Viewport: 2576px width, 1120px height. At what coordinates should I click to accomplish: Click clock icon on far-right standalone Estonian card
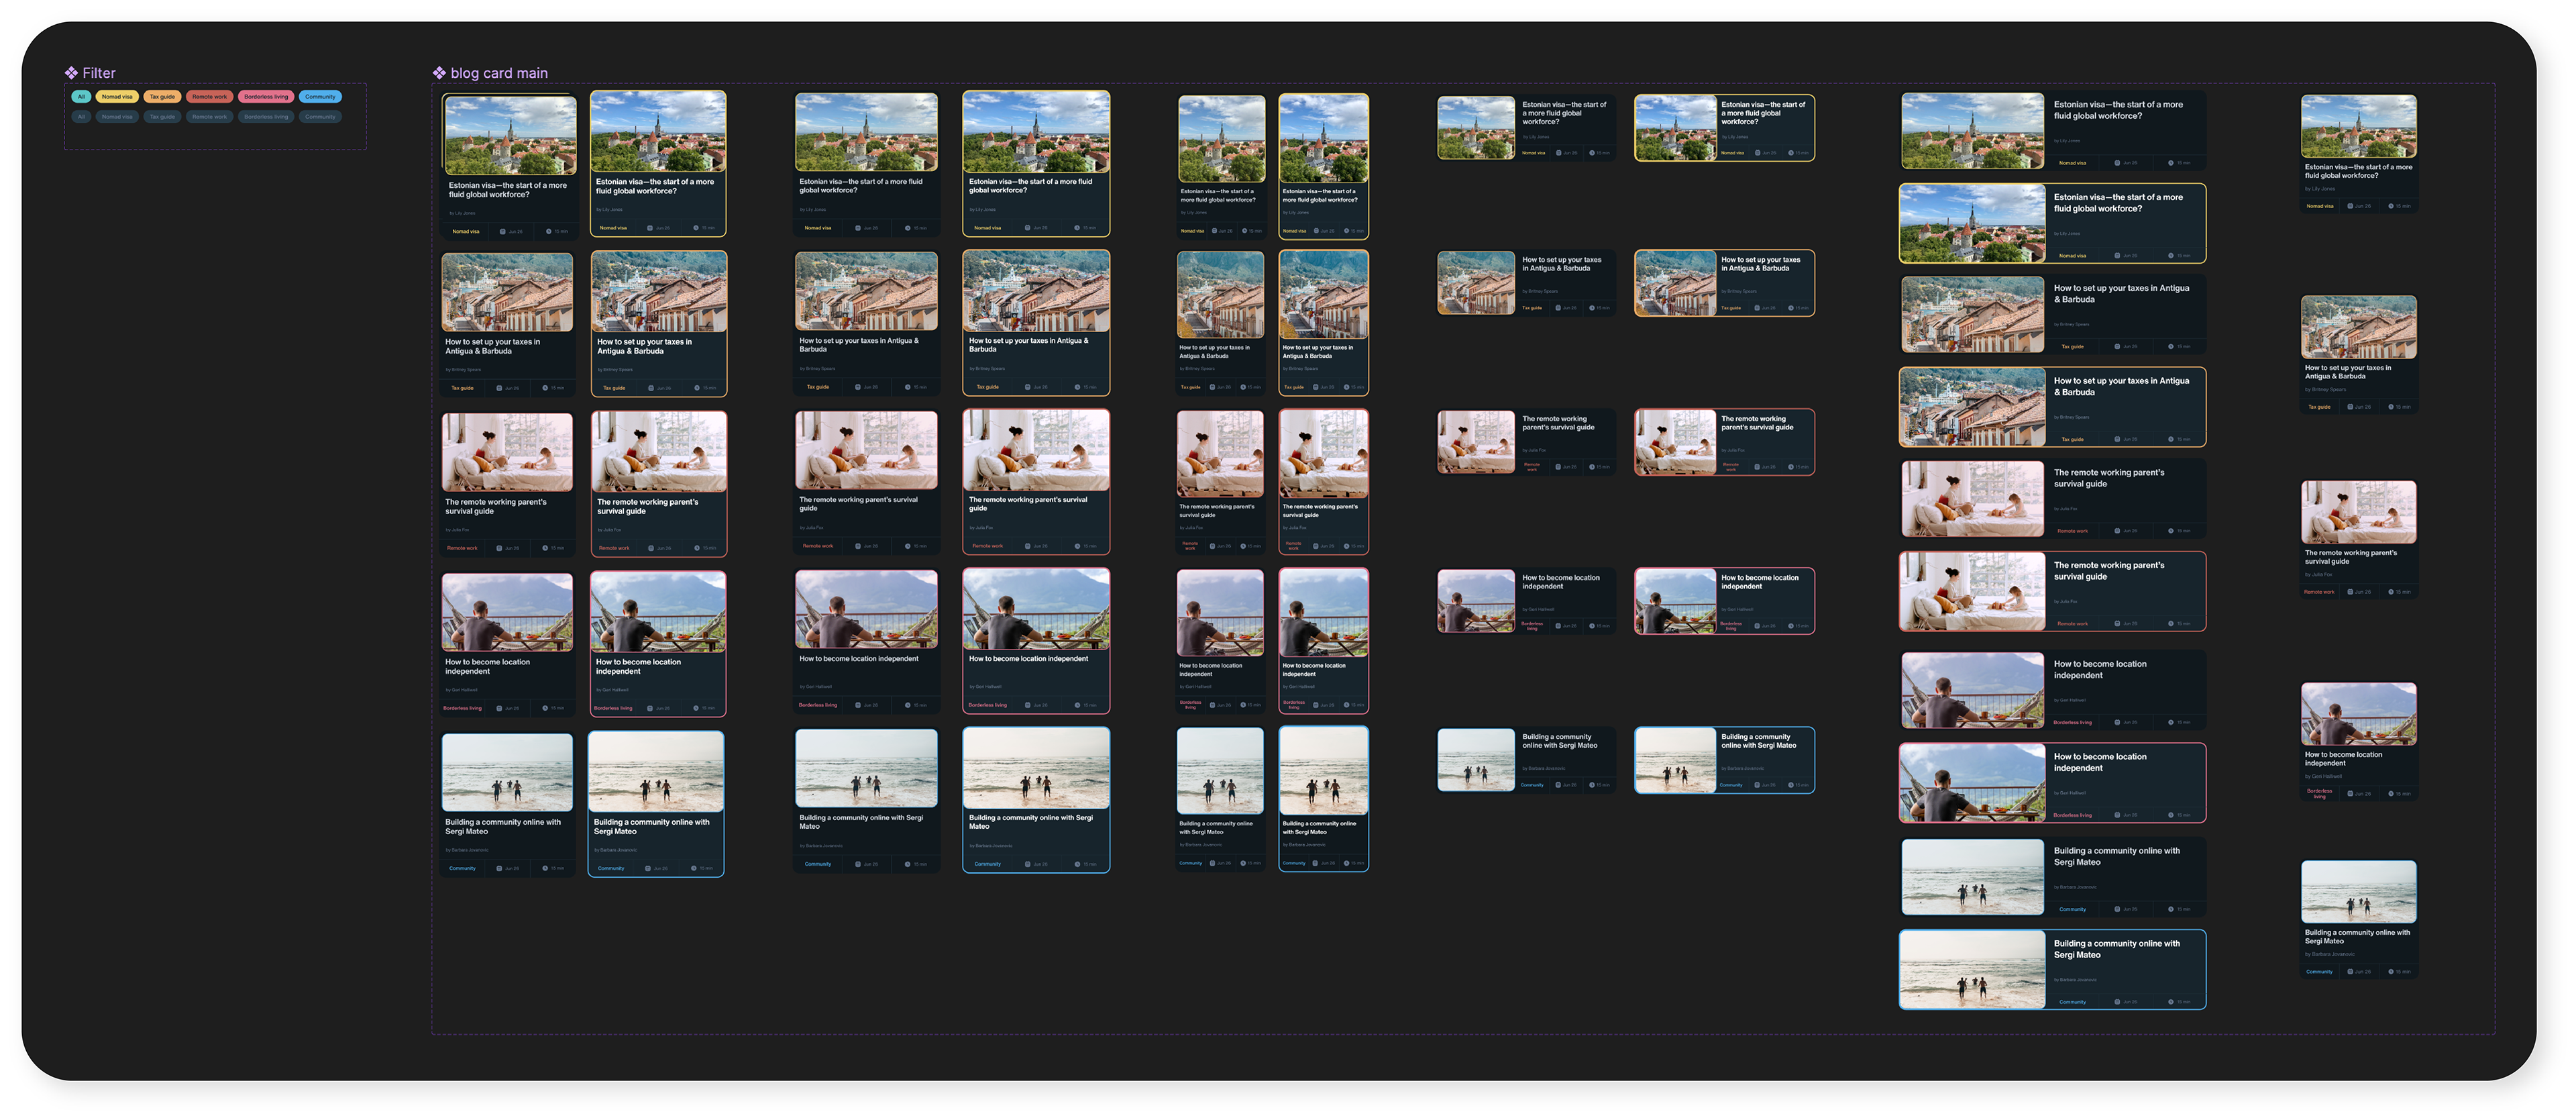tap(2391, 206)
